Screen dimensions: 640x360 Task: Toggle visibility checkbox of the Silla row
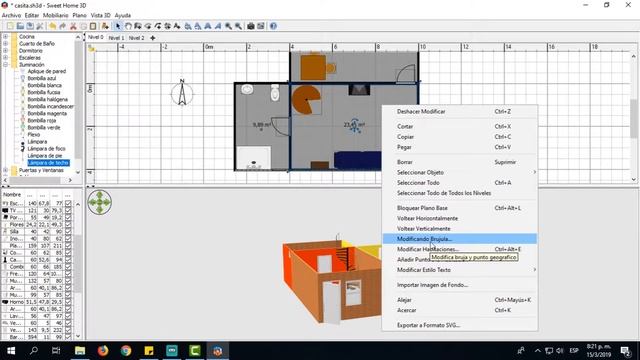pos(68,231)
